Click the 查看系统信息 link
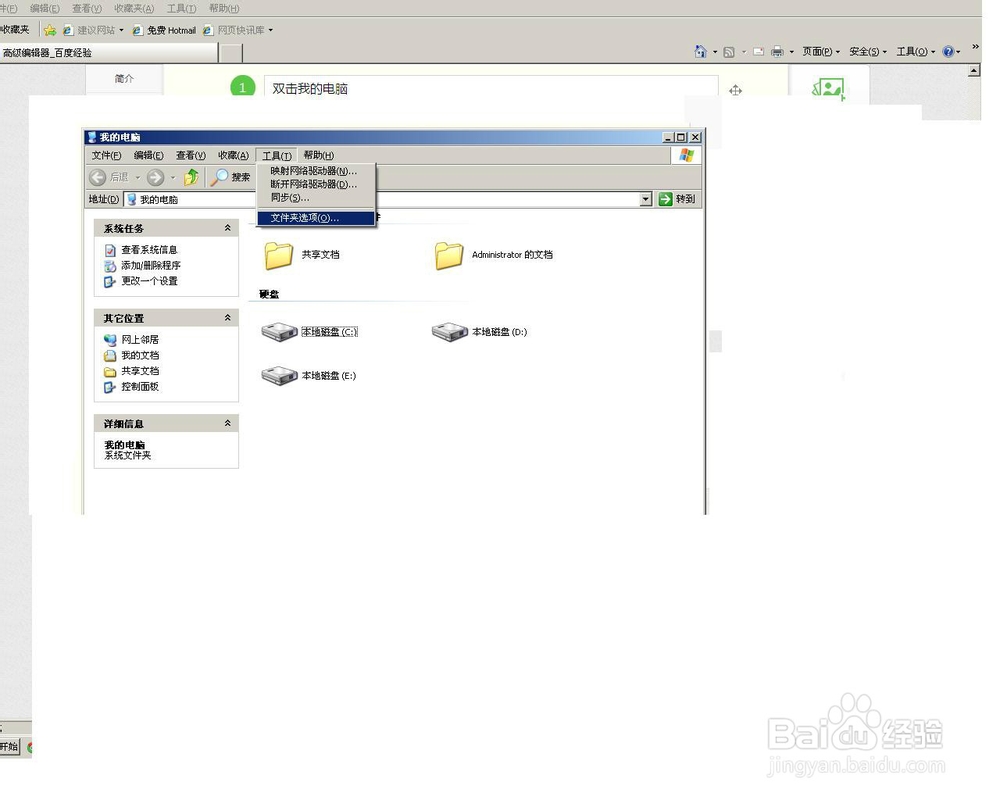The width and height of the screenshot is (1000, 800). coord(149,250)
